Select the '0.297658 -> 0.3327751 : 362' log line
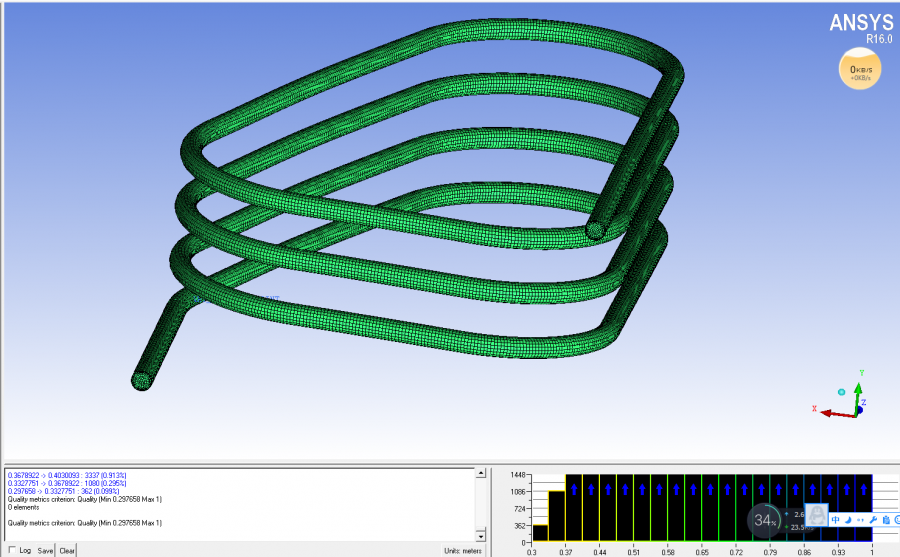The width and height of the screenshot is (900, 557). [x=63, y=492]
